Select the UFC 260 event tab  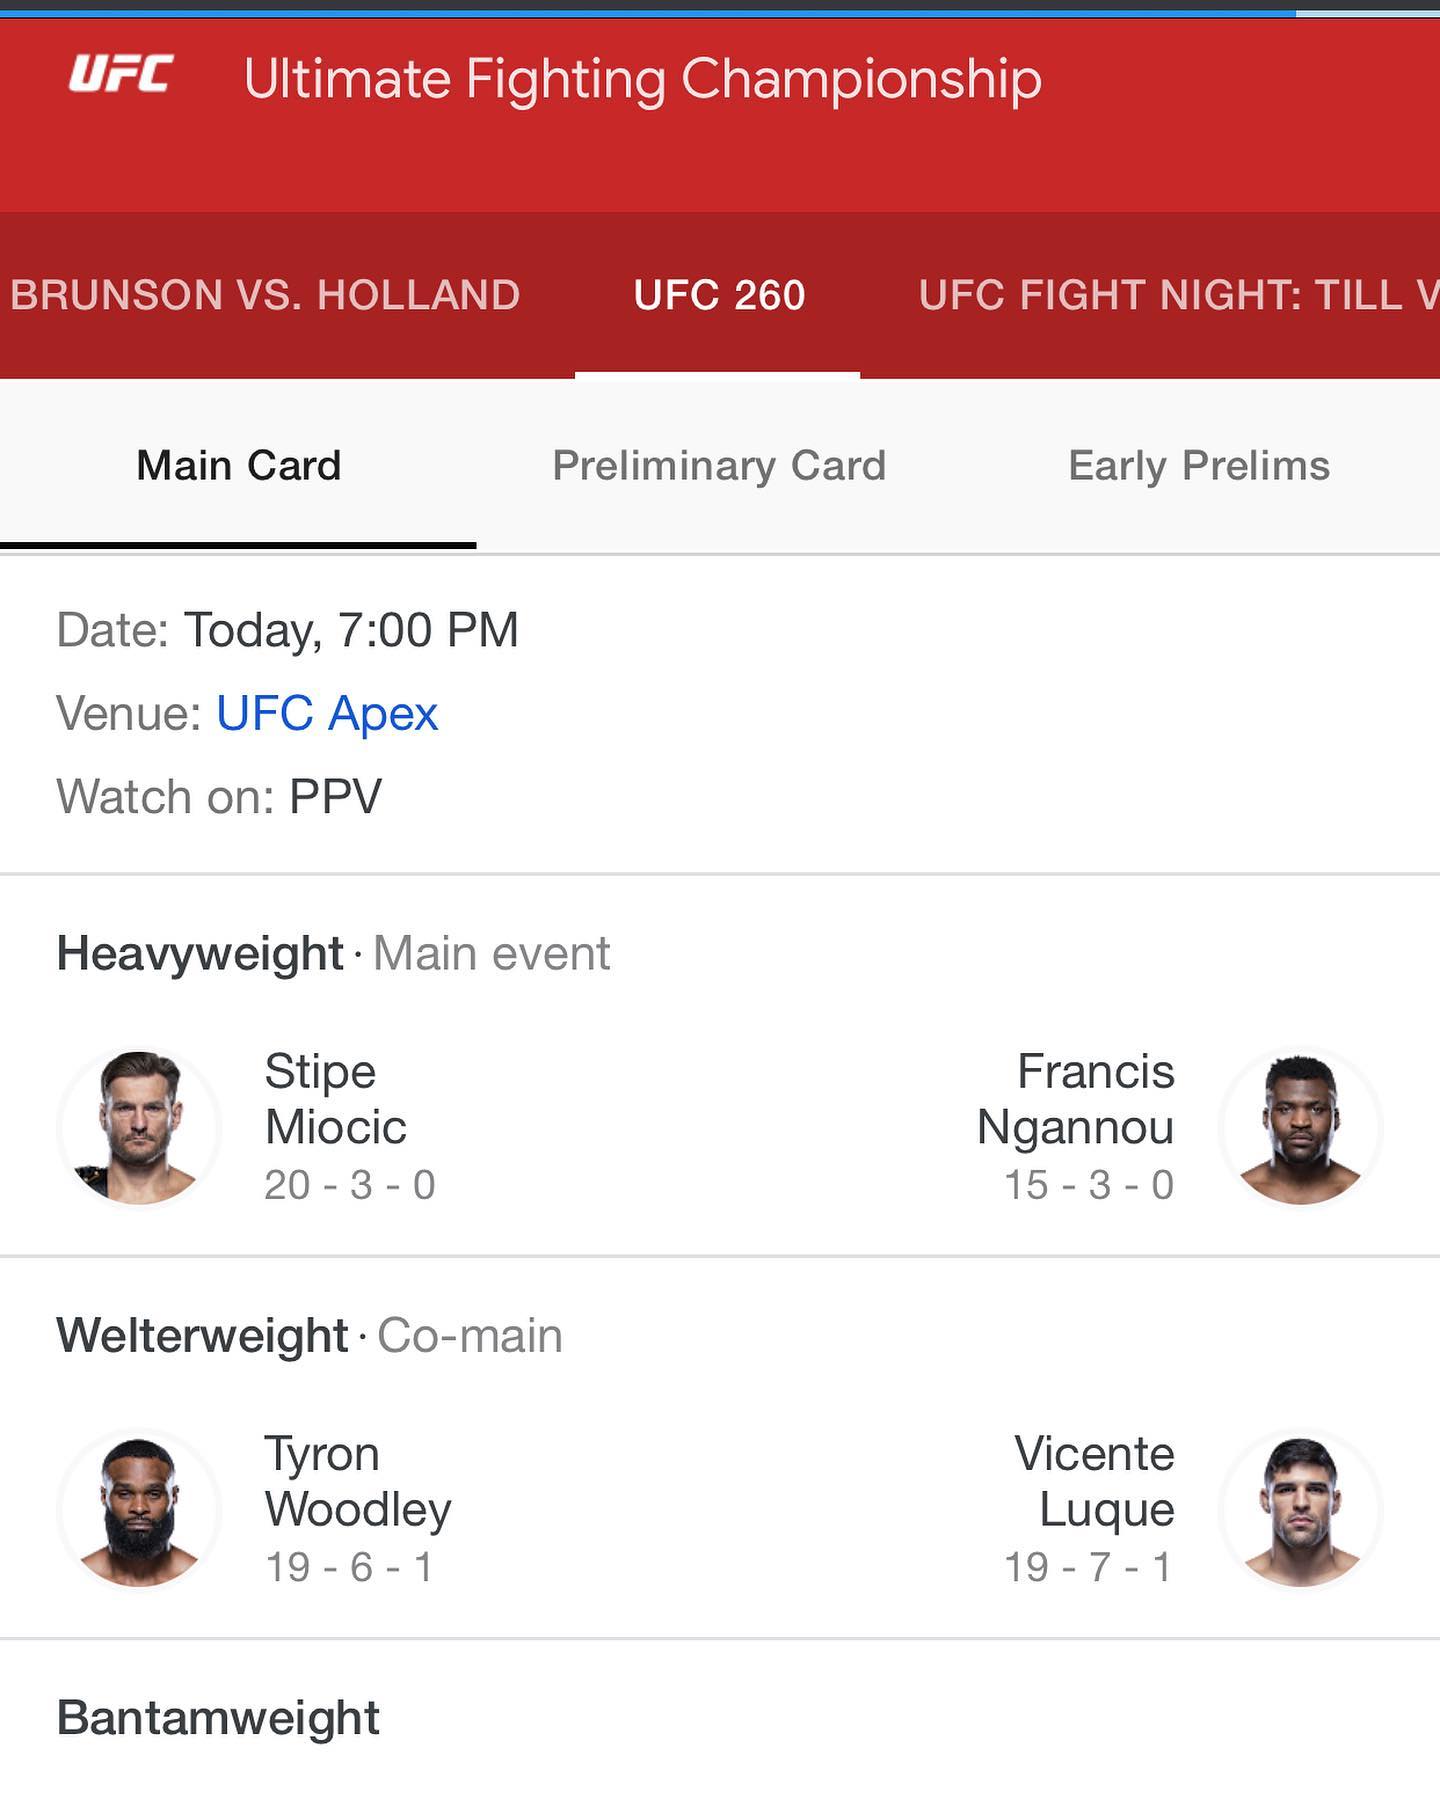tap(719, 295)
